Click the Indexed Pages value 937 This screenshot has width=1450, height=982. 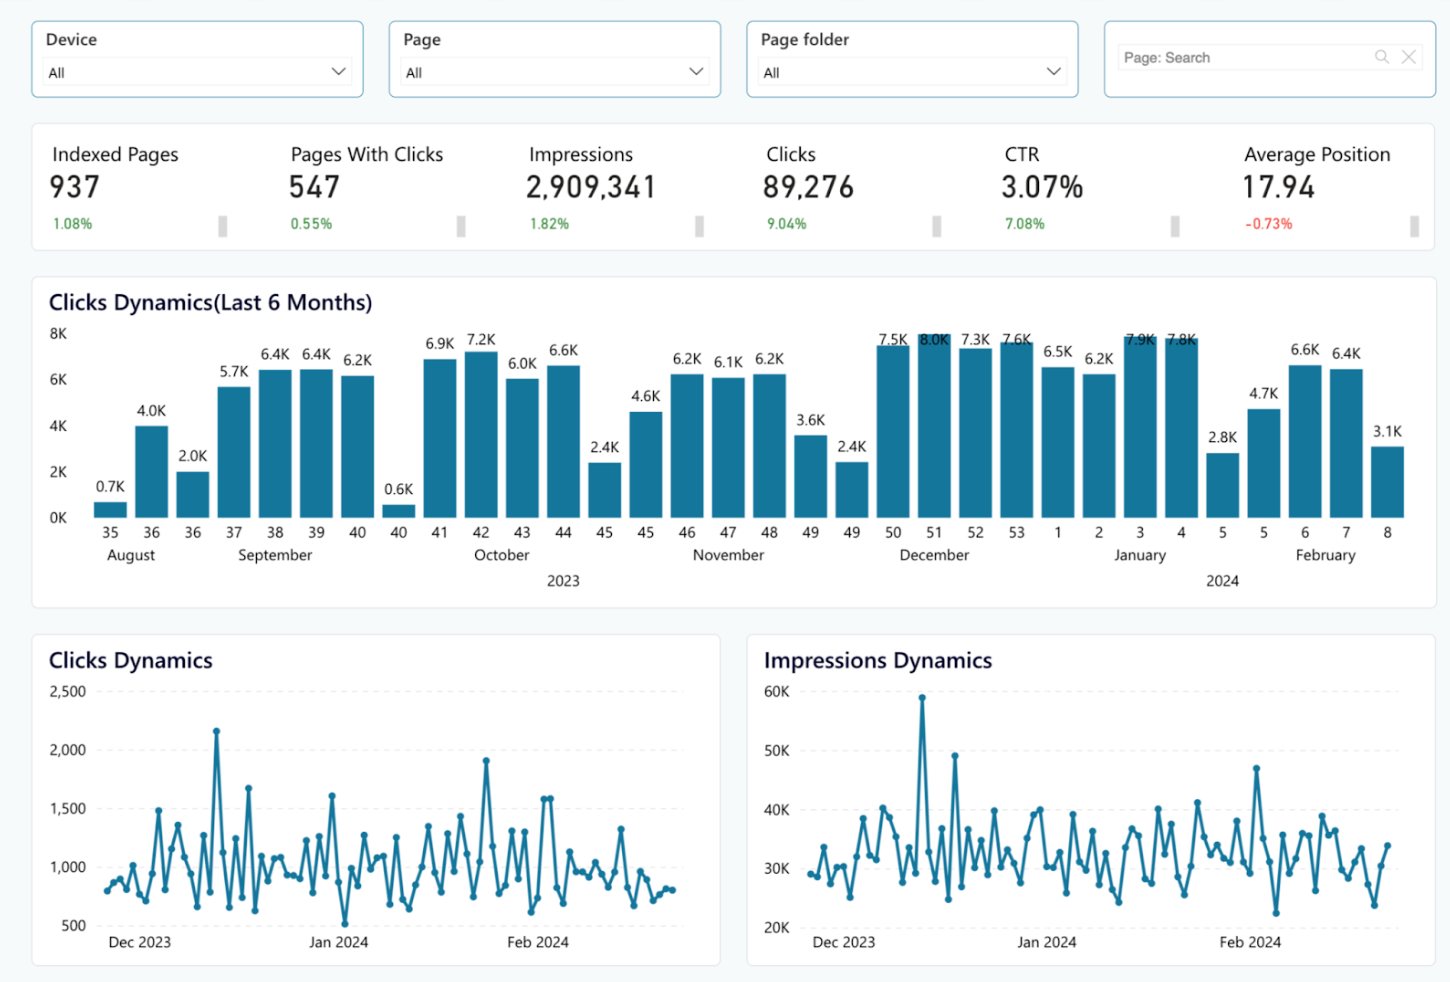[75, 187]
